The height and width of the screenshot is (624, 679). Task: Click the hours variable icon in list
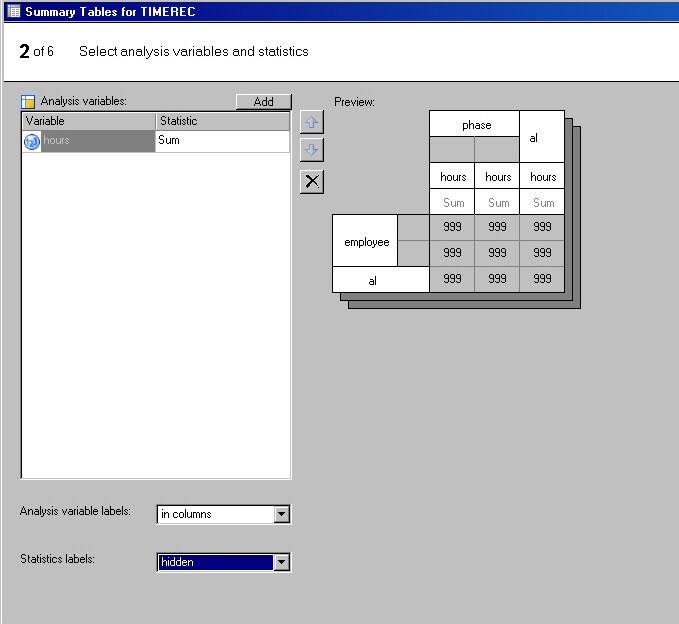(x=32, y=141)
